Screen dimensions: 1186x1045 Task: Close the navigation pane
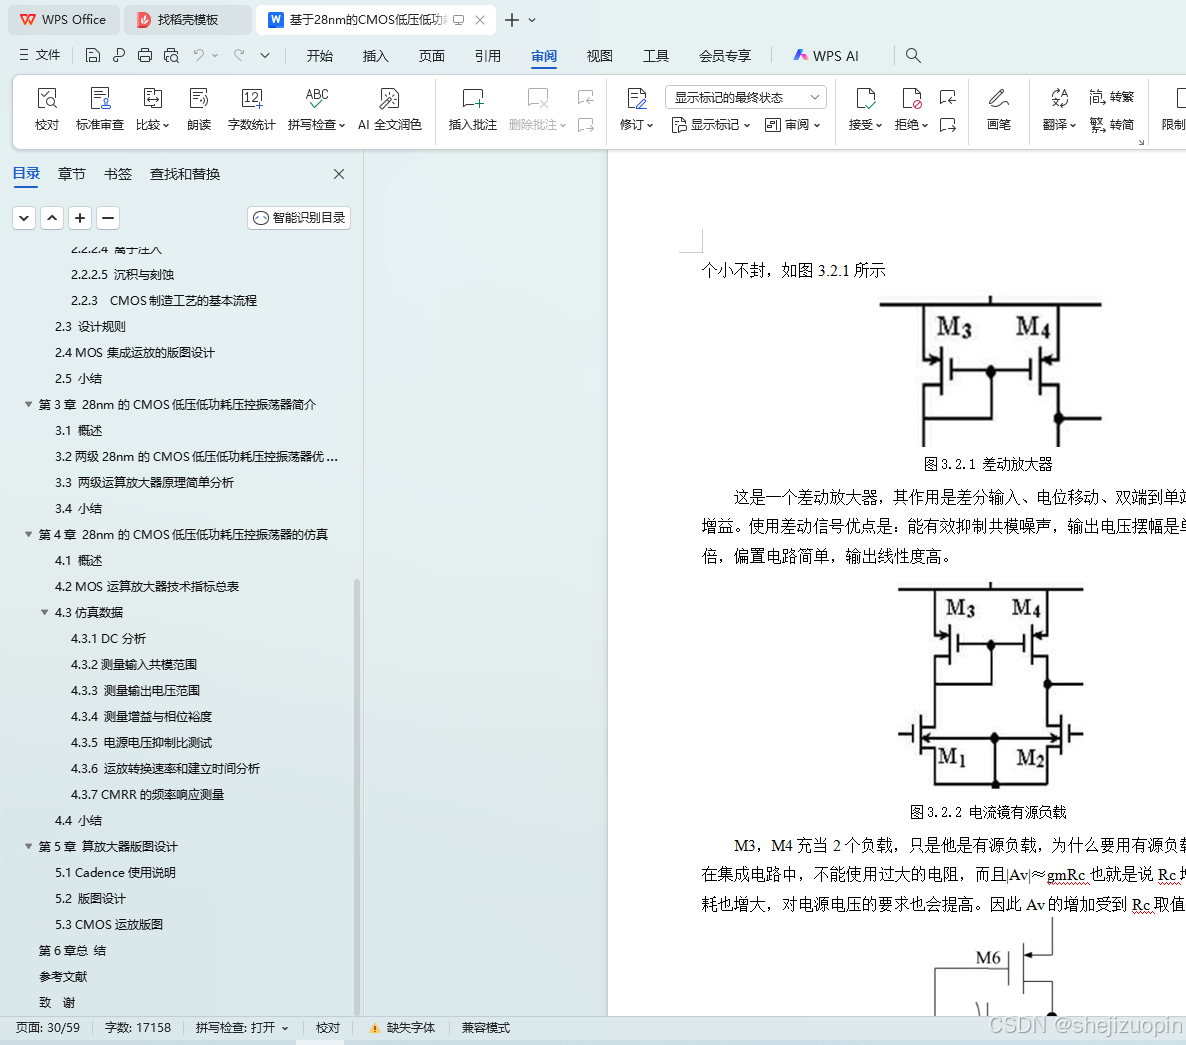339,174
